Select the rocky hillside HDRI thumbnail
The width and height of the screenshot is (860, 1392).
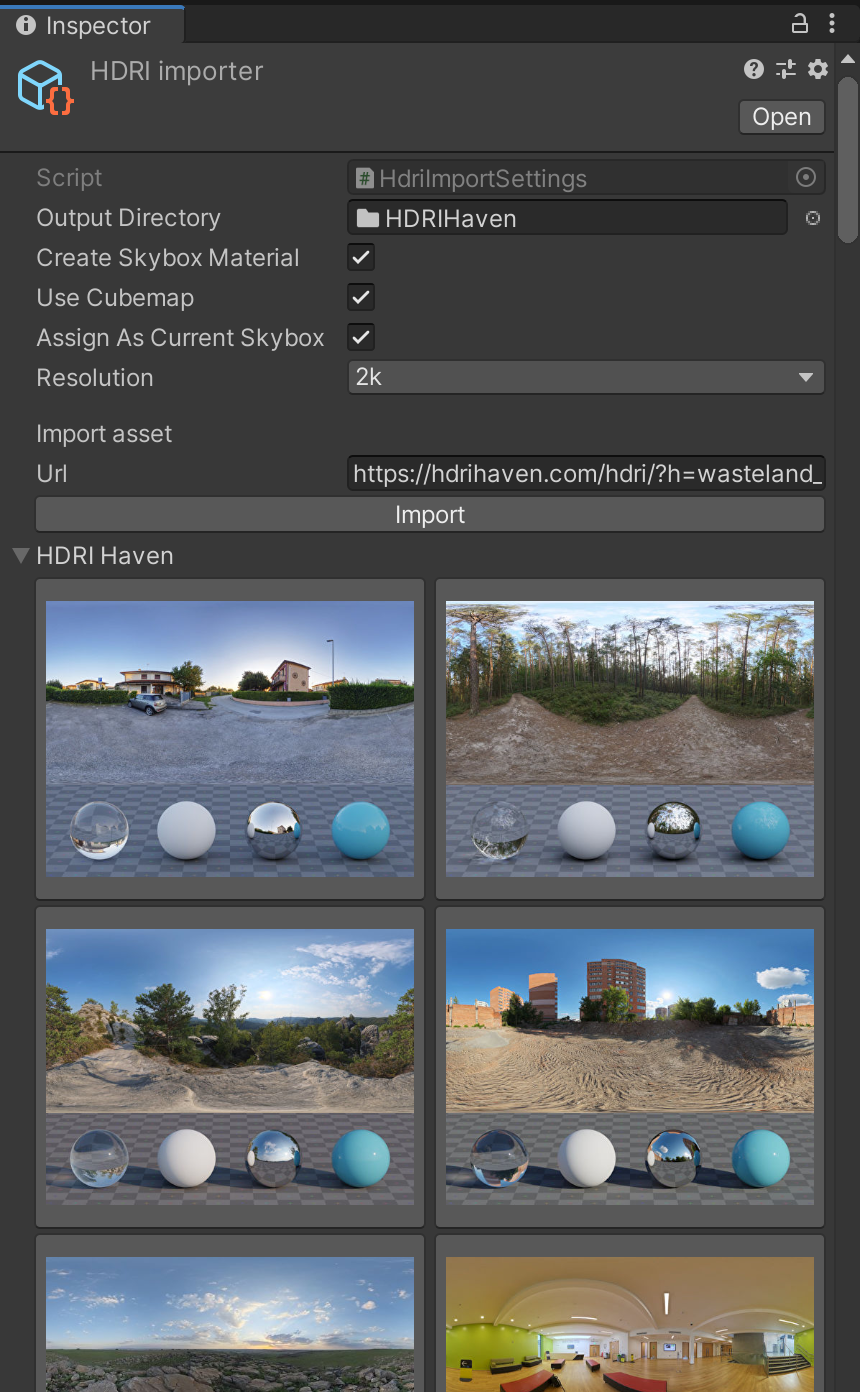230,1067
